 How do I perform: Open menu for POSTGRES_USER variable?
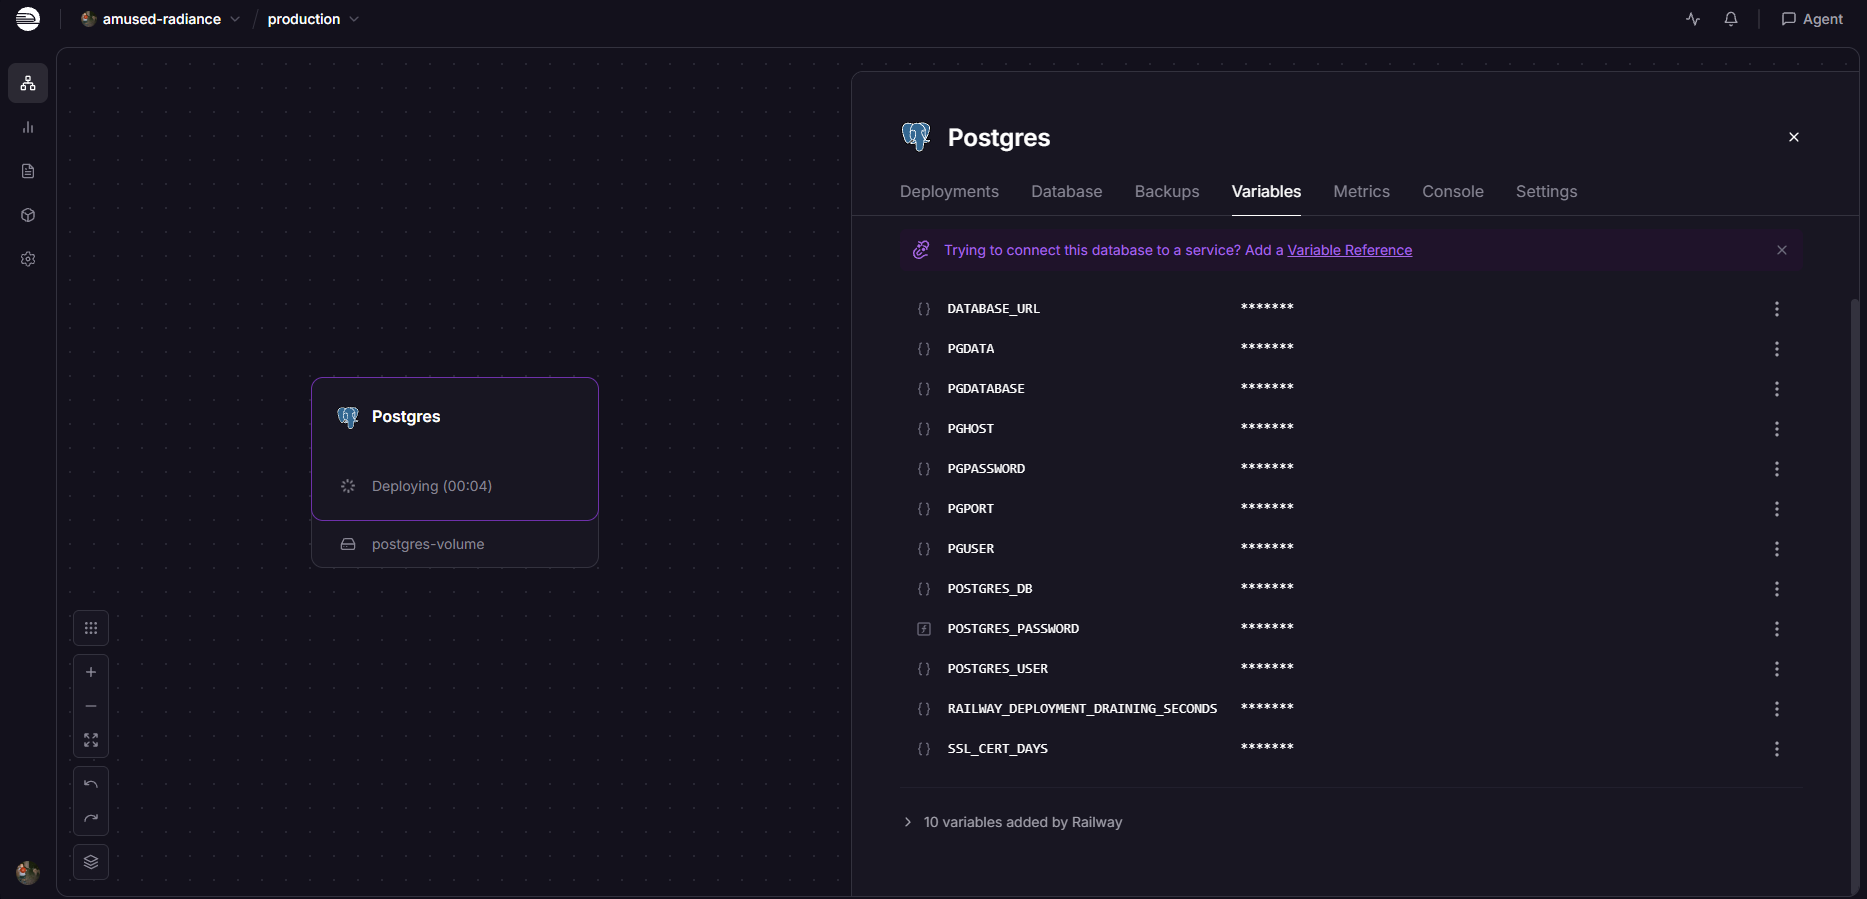pyautogui.click(x=1777, y=669)
